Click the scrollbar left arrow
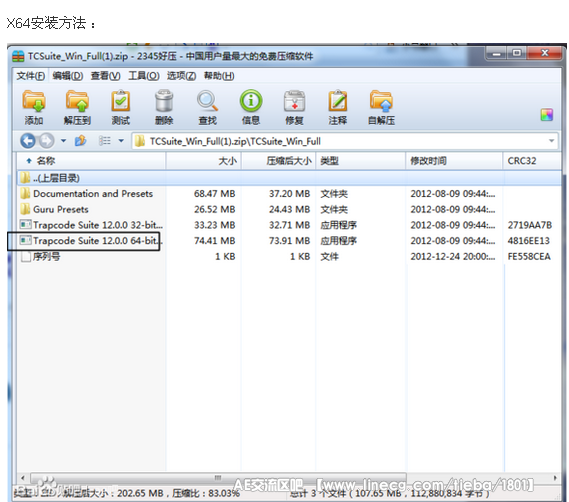 pos(22,478)
